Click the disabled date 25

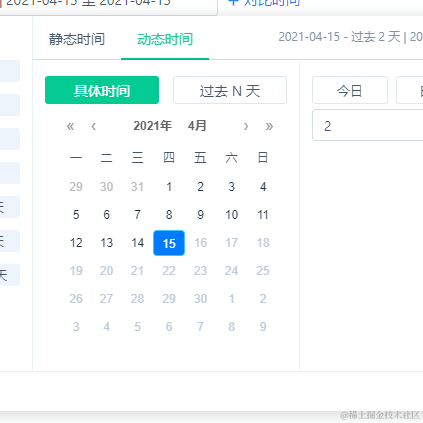tap(263, 271)
